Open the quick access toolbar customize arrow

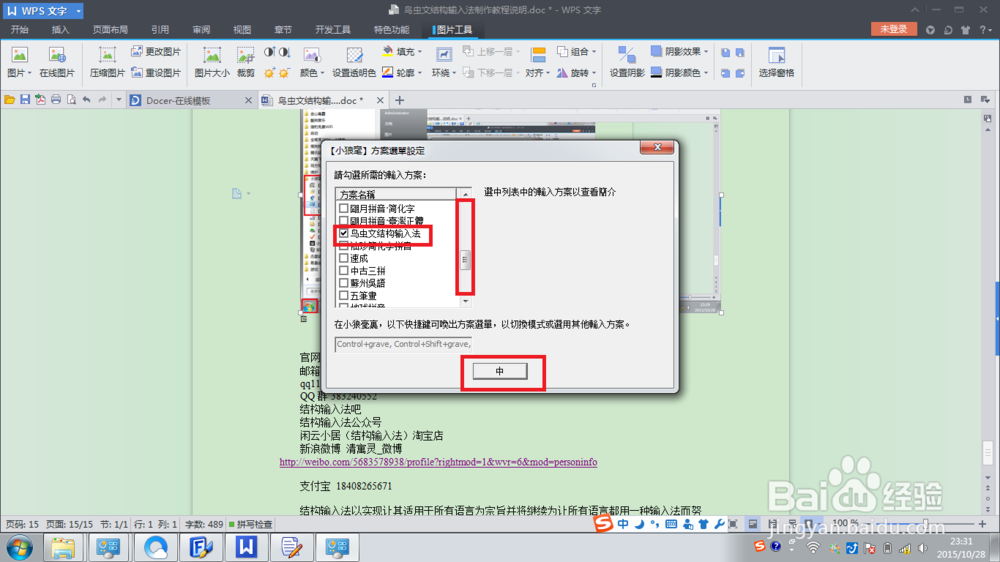pyautogui.click(x=119, y=100)
